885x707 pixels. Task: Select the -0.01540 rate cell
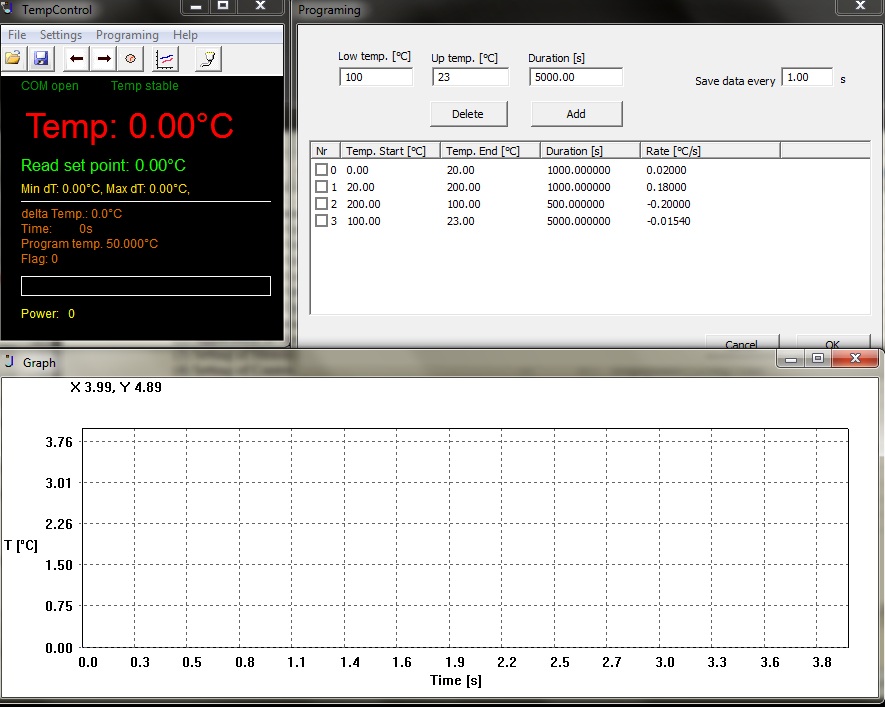point(668,221)
